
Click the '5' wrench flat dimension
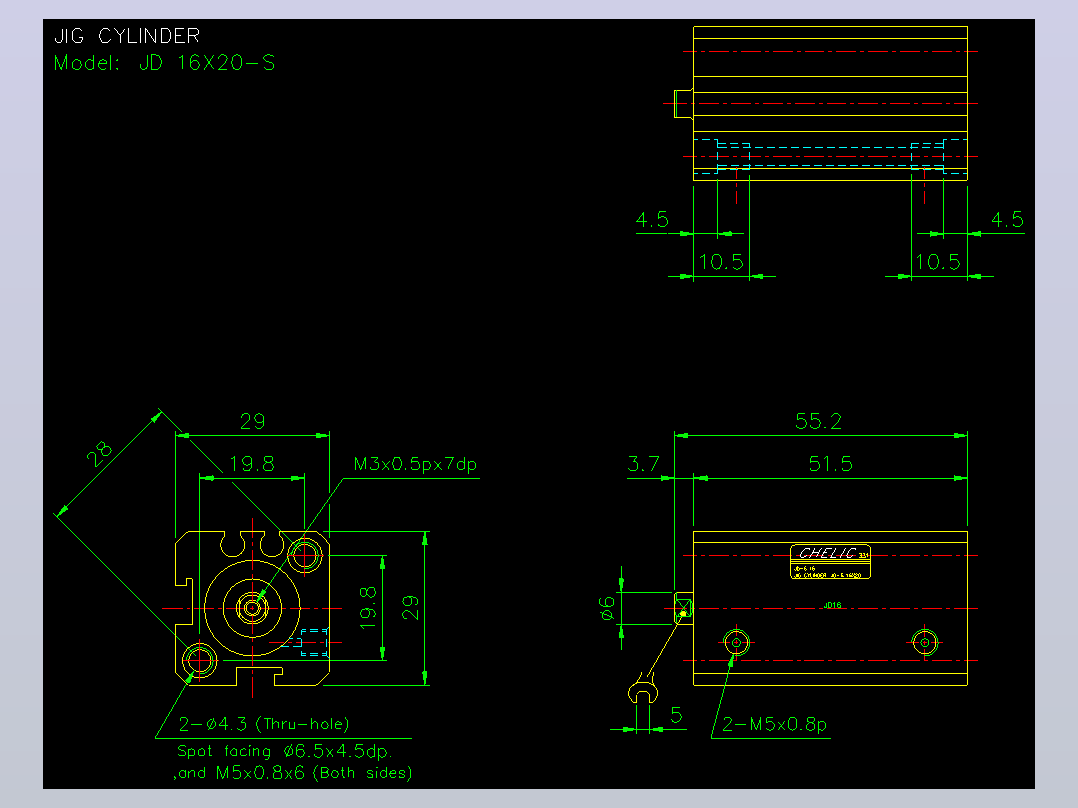676,715
